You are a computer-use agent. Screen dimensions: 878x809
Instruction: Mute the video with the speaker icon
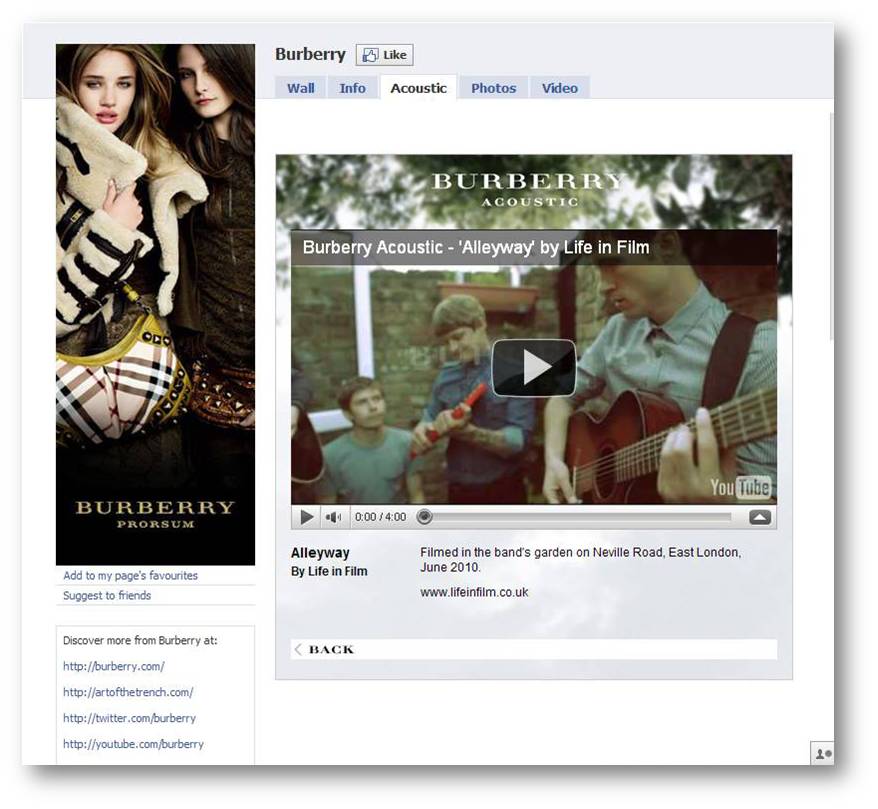click(x=334, y=517)
